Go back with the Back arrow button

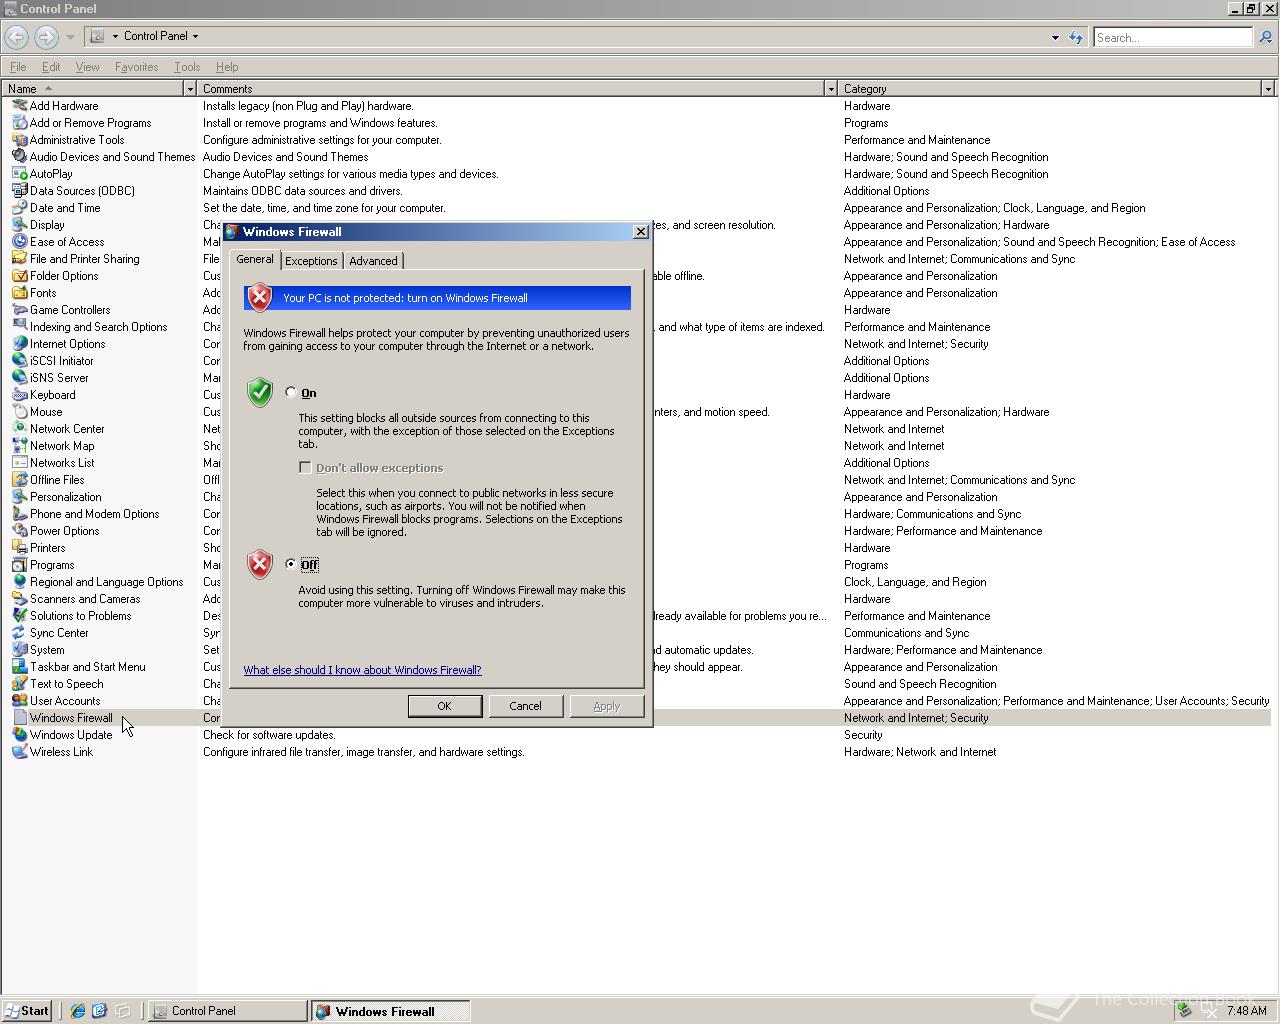(17, 38)
